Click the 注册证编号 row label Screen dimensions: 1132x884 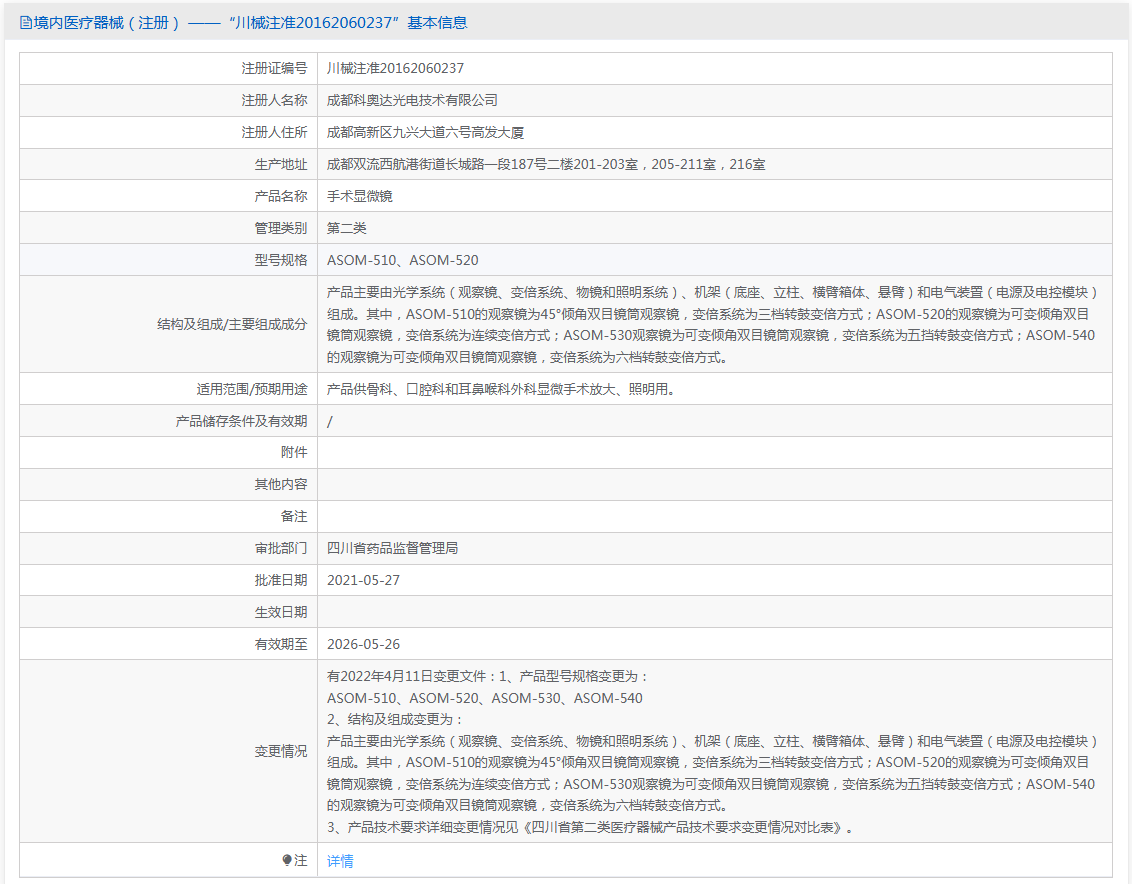[x=274, y=69]
